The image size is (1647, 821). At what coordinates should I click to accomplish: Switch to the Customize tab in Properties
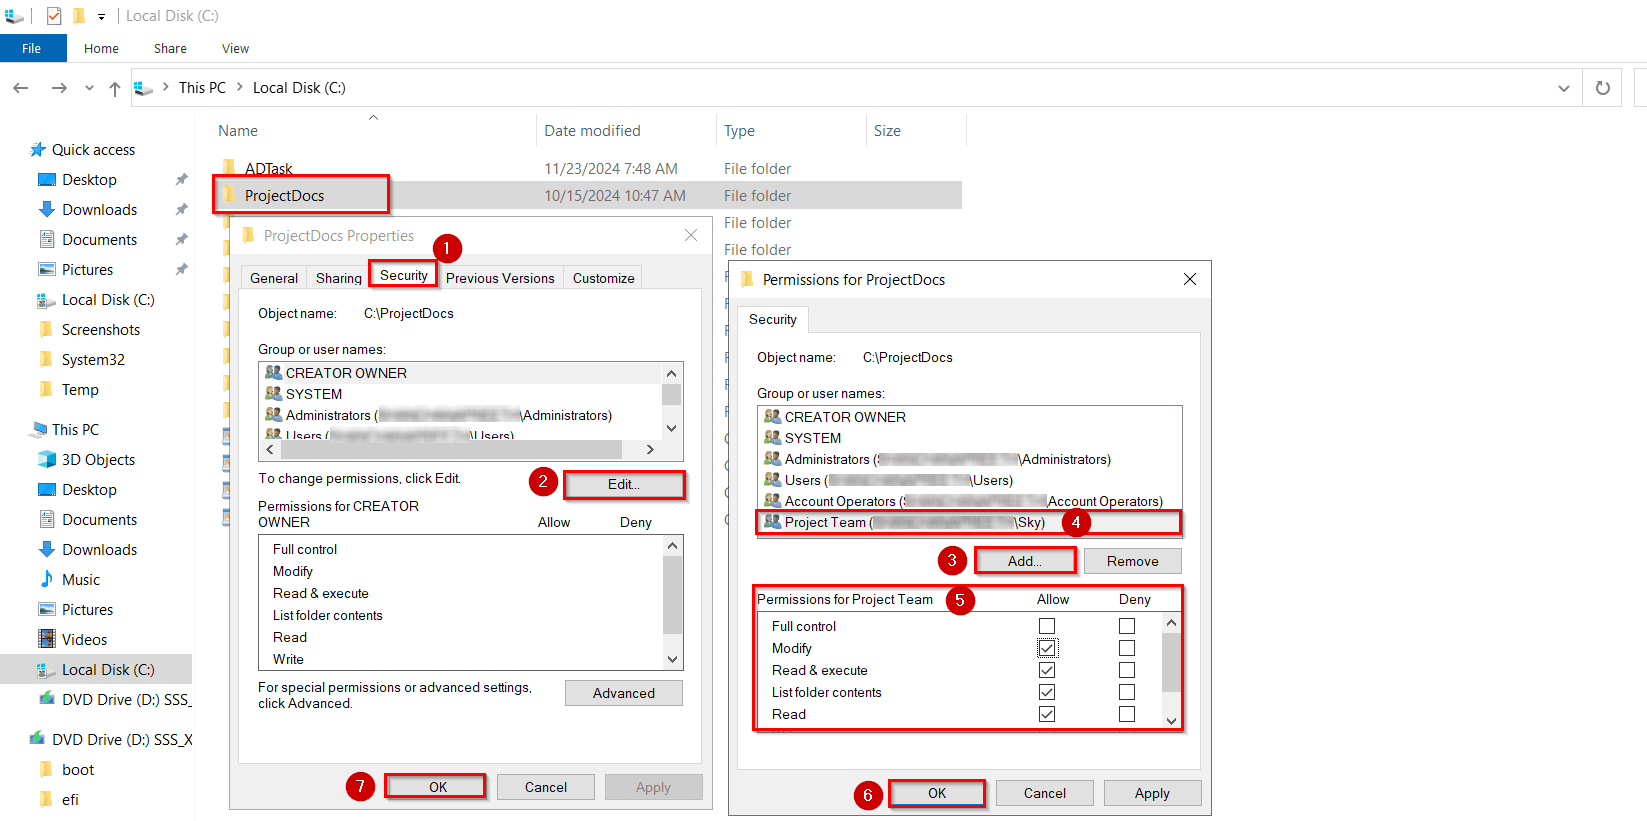(x=603, y=278)
